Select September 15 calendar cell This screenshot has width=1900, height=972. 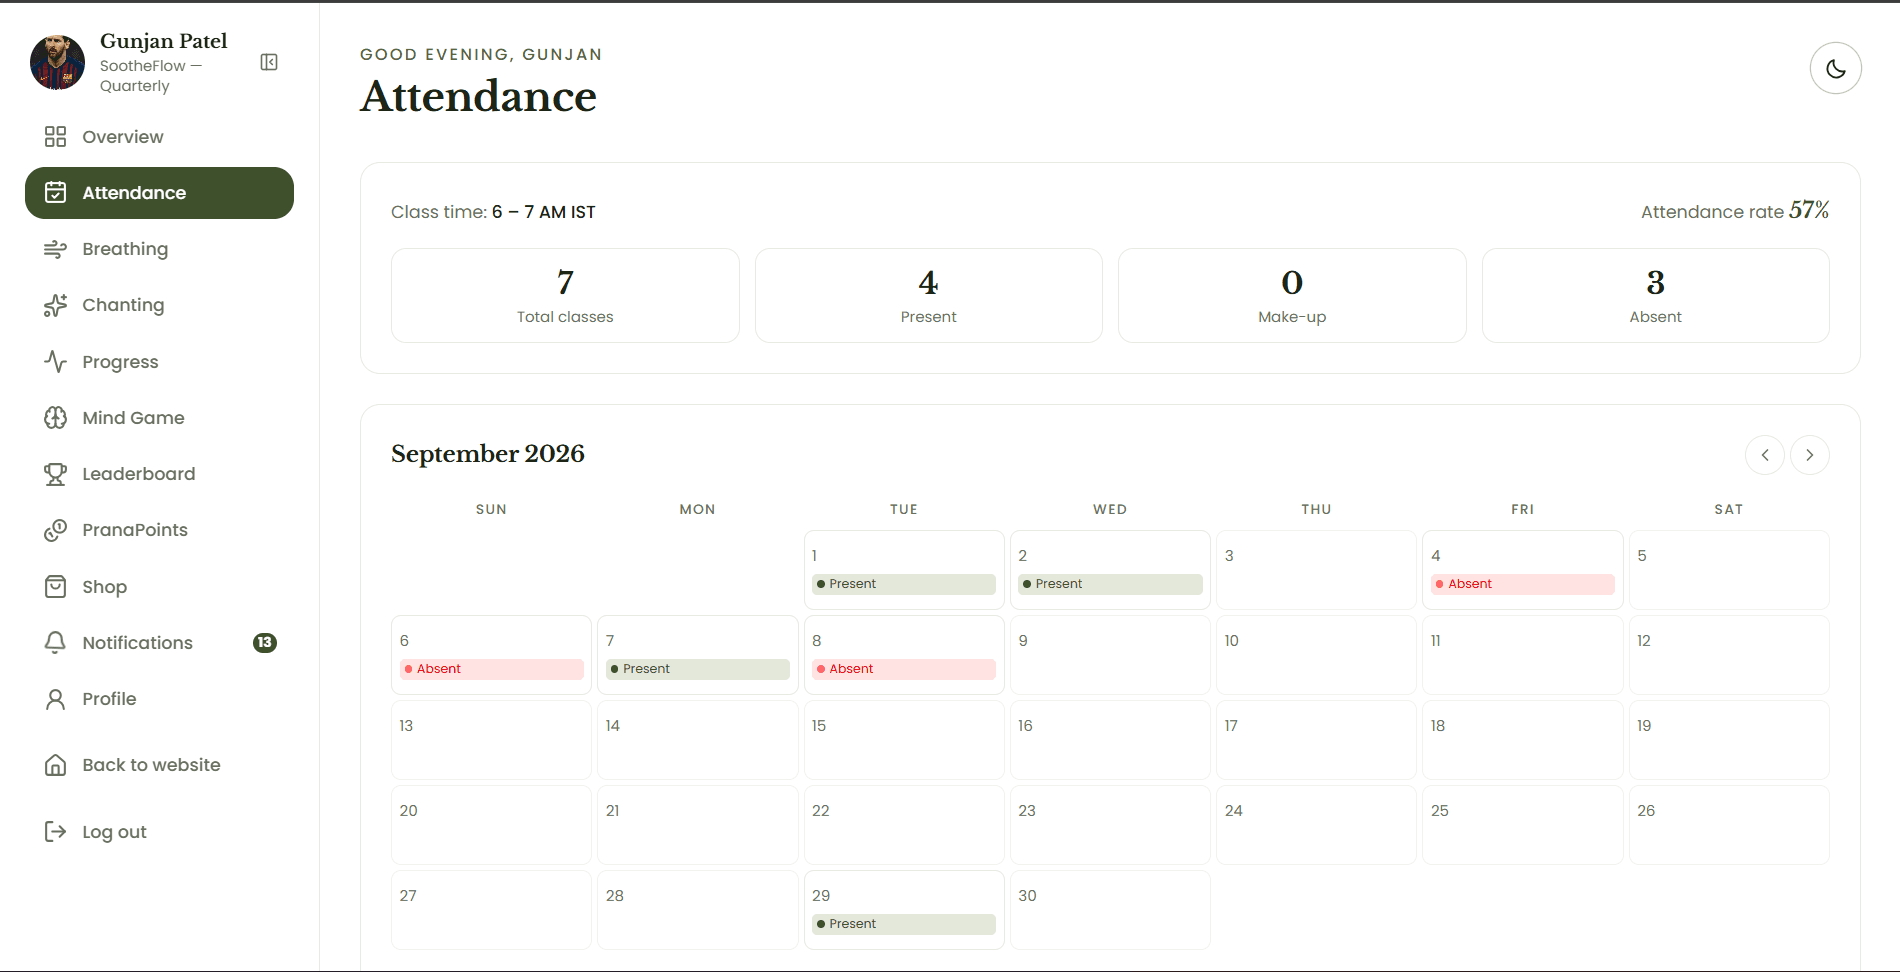pos(904,740)
